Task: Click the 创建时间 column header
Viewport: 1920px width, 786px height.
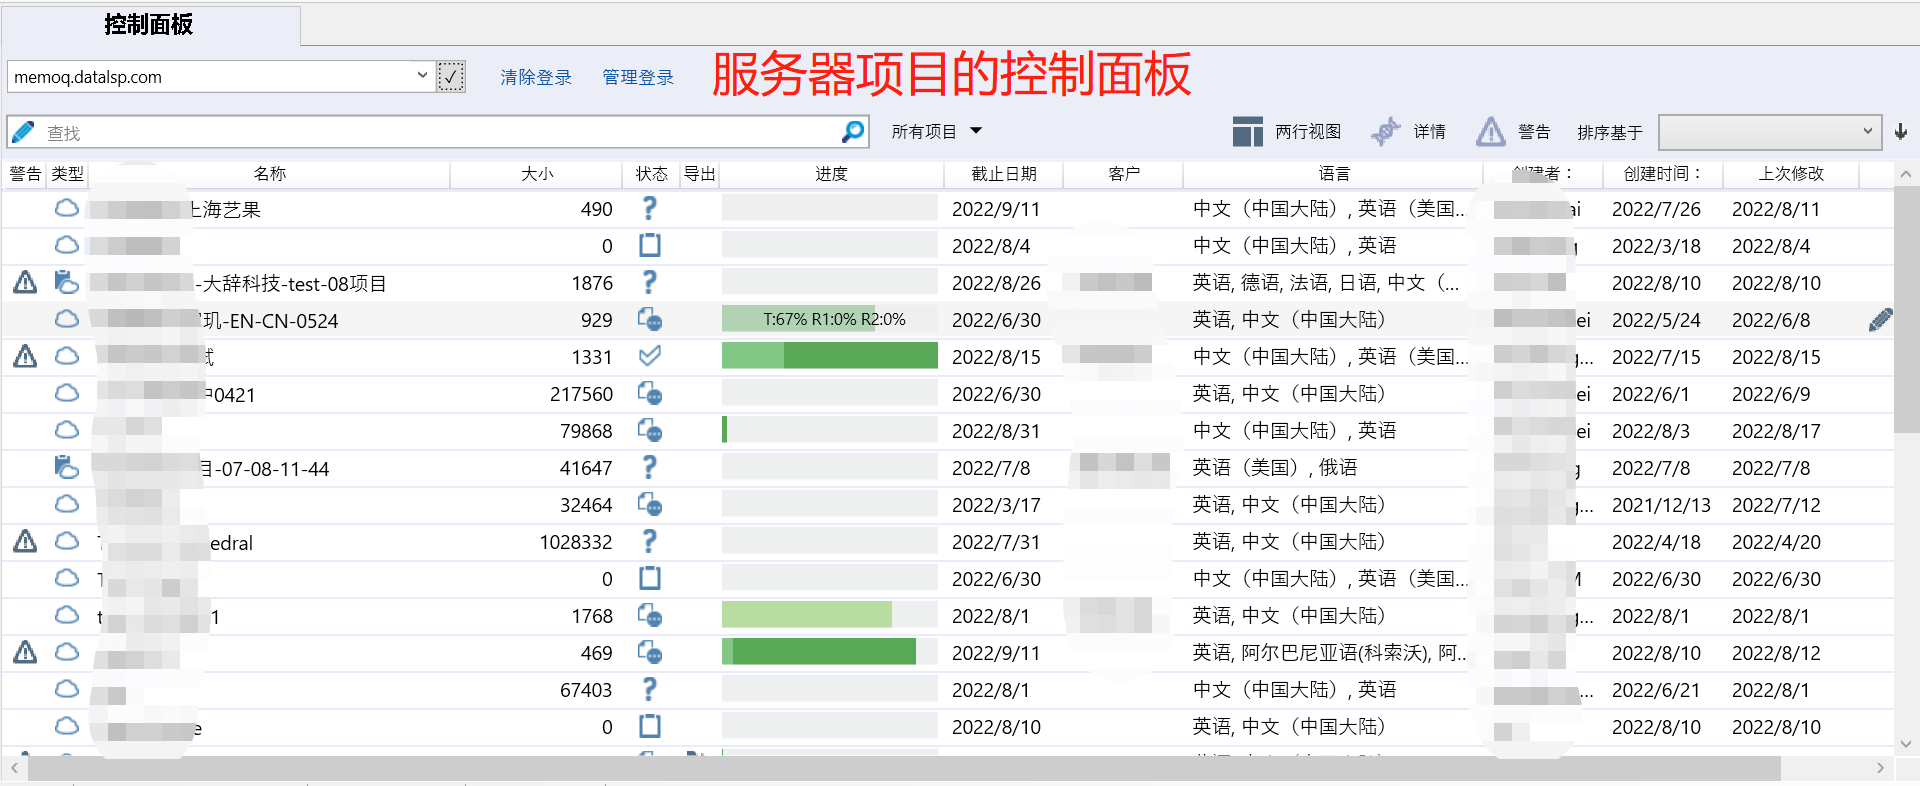Action: click(1663, 174)
